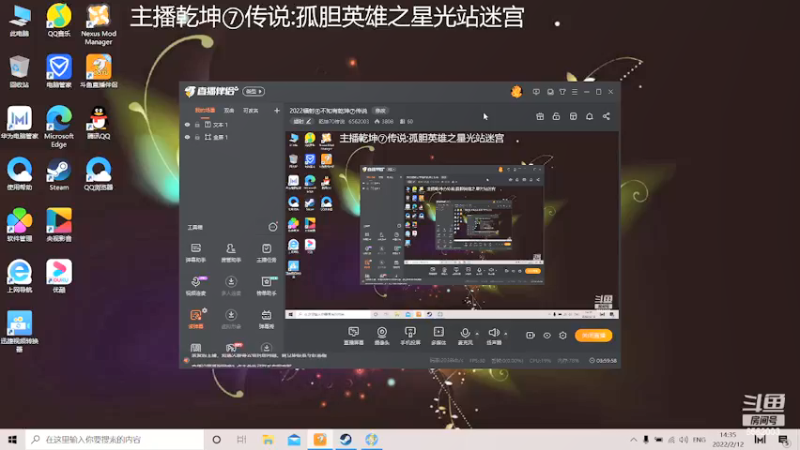Click the Windows taskbar search box
The height and width of the screenshot is (450, 800).
tap(115, 439)
